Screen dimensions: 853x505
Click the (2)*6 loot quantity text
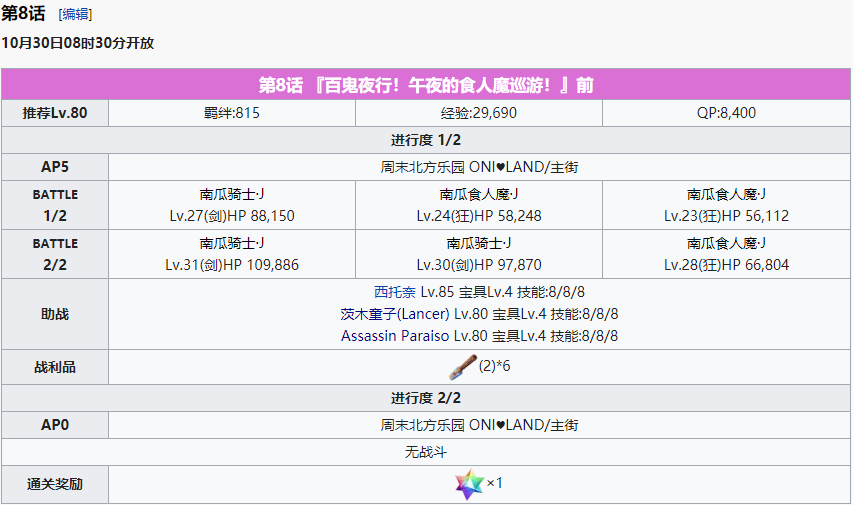[495, 366]
